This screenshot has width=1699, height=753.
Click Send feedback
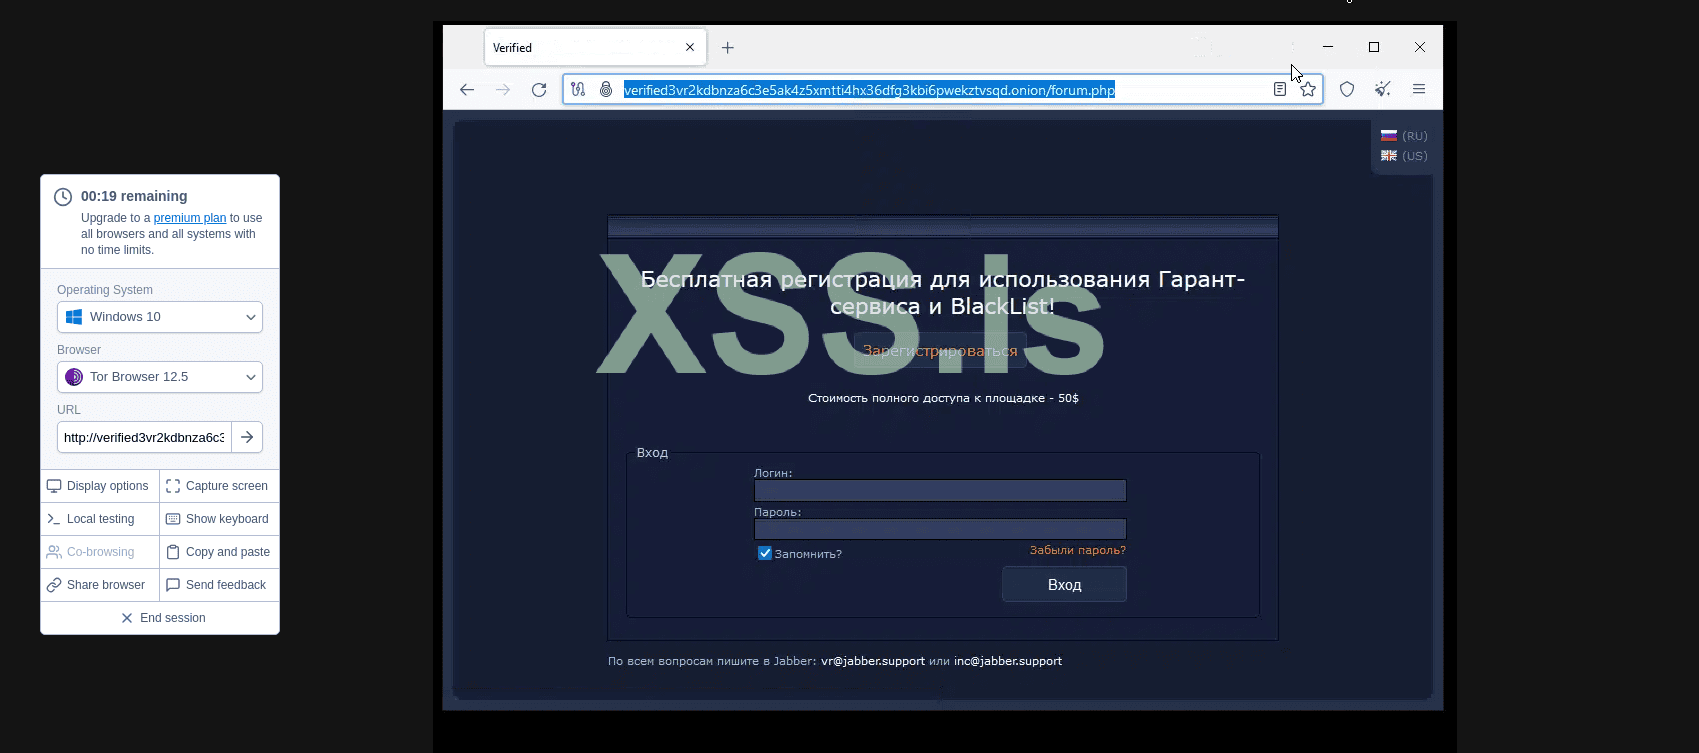point(220,585)
